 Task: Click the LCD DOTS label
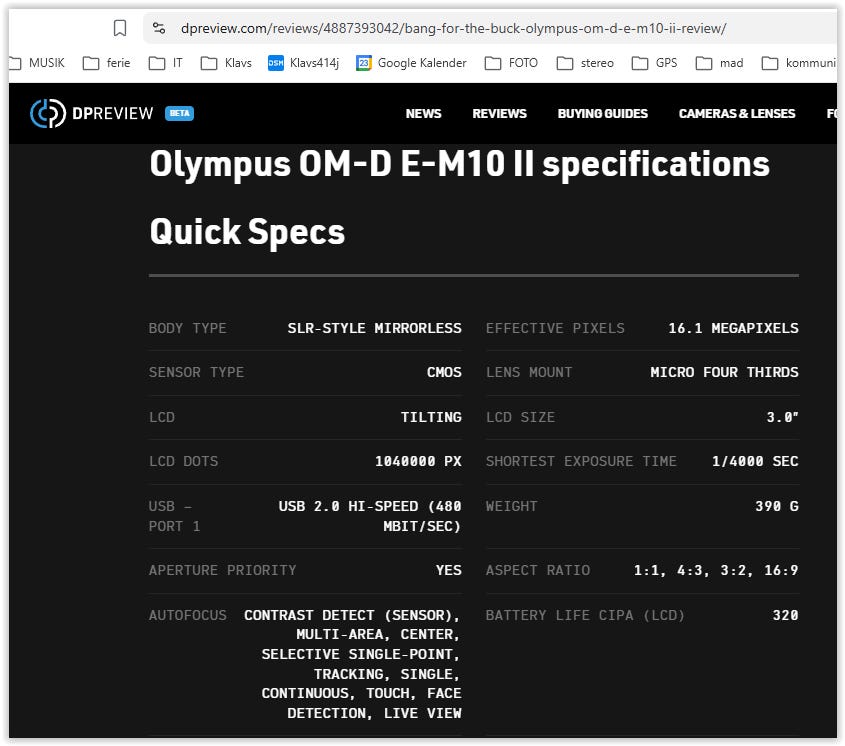183,461
